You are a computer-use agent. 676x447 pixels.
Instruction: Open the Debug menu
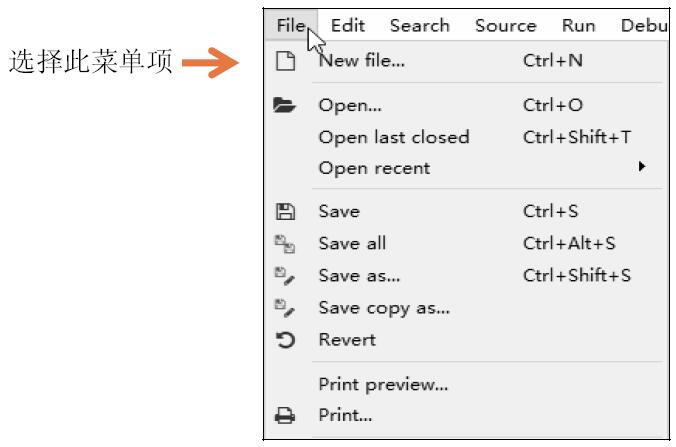tap(645, 25)
